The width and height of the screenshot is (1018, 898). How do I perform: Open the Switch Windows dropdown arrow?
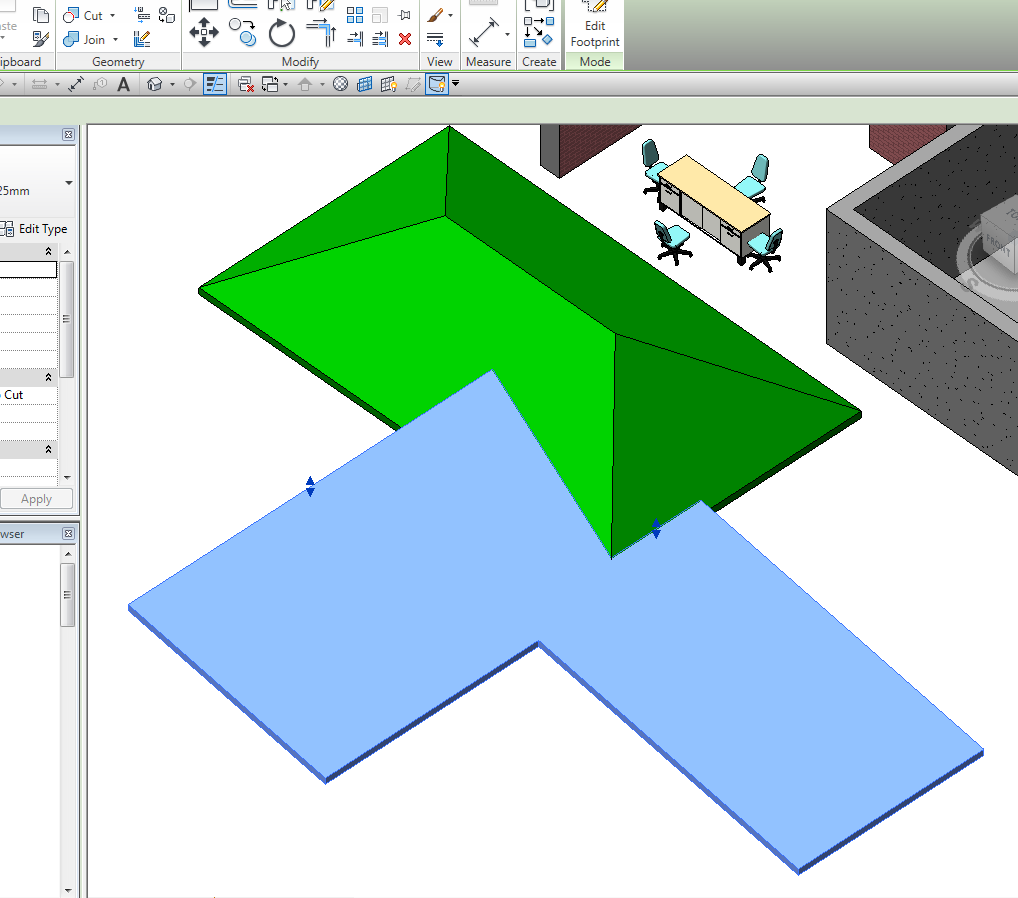pos(286,84)
